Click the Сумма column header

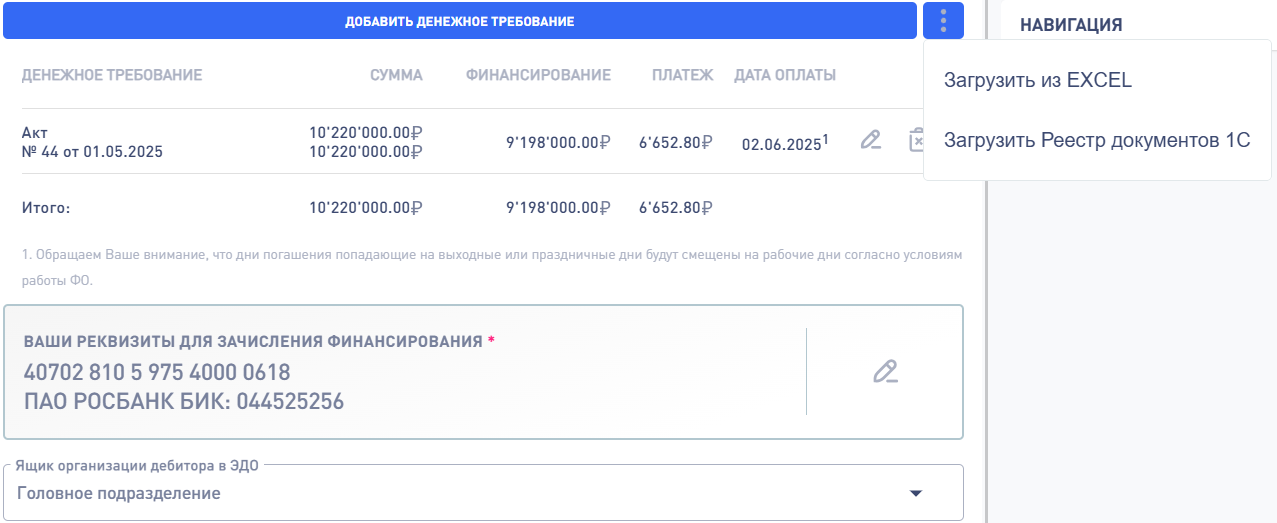pos(396,75)
